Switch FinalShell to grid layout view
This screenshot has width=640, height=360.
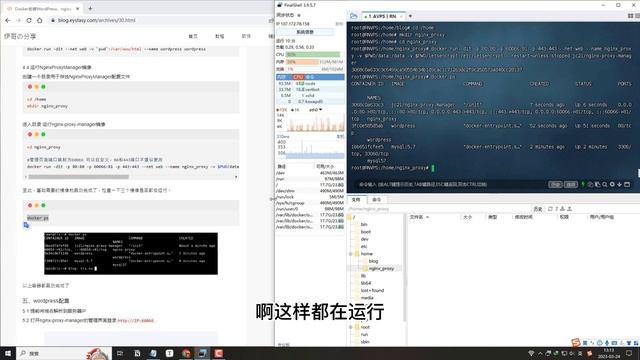point(631,16)
